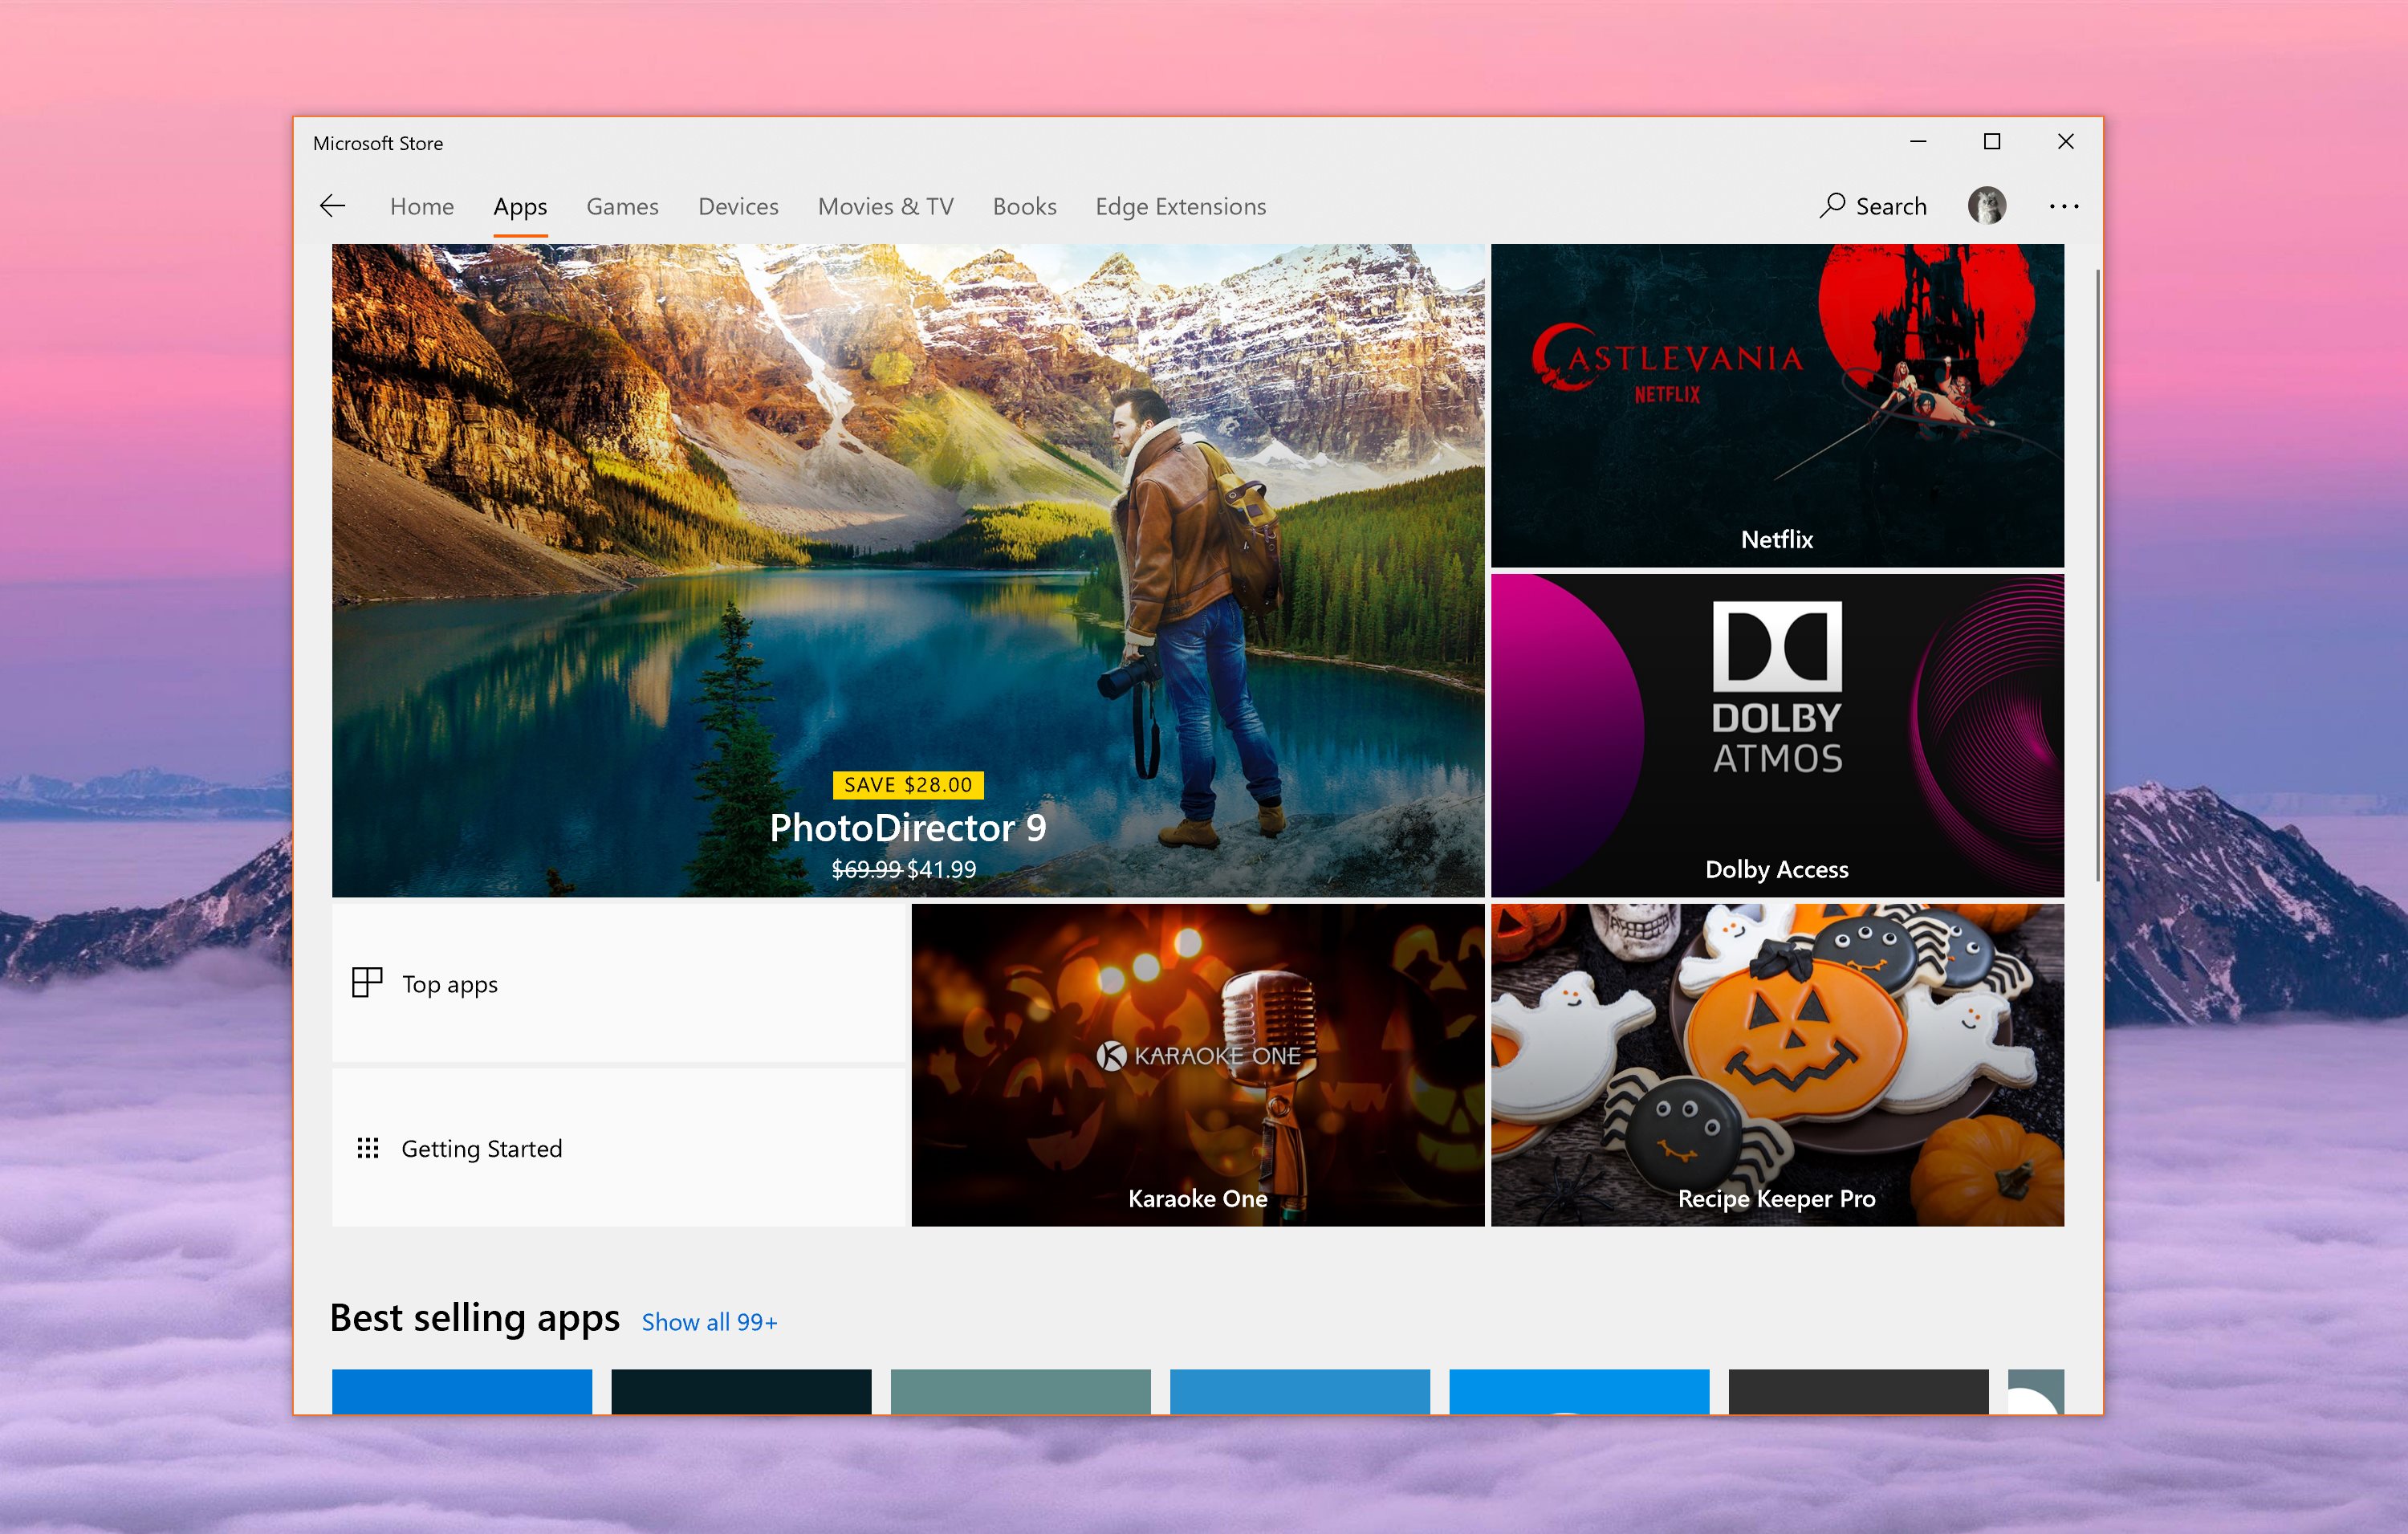Click the SAVE $28.00 badge
The width and height of the screenshot is (2408, 1534).
tap(908, 785)
